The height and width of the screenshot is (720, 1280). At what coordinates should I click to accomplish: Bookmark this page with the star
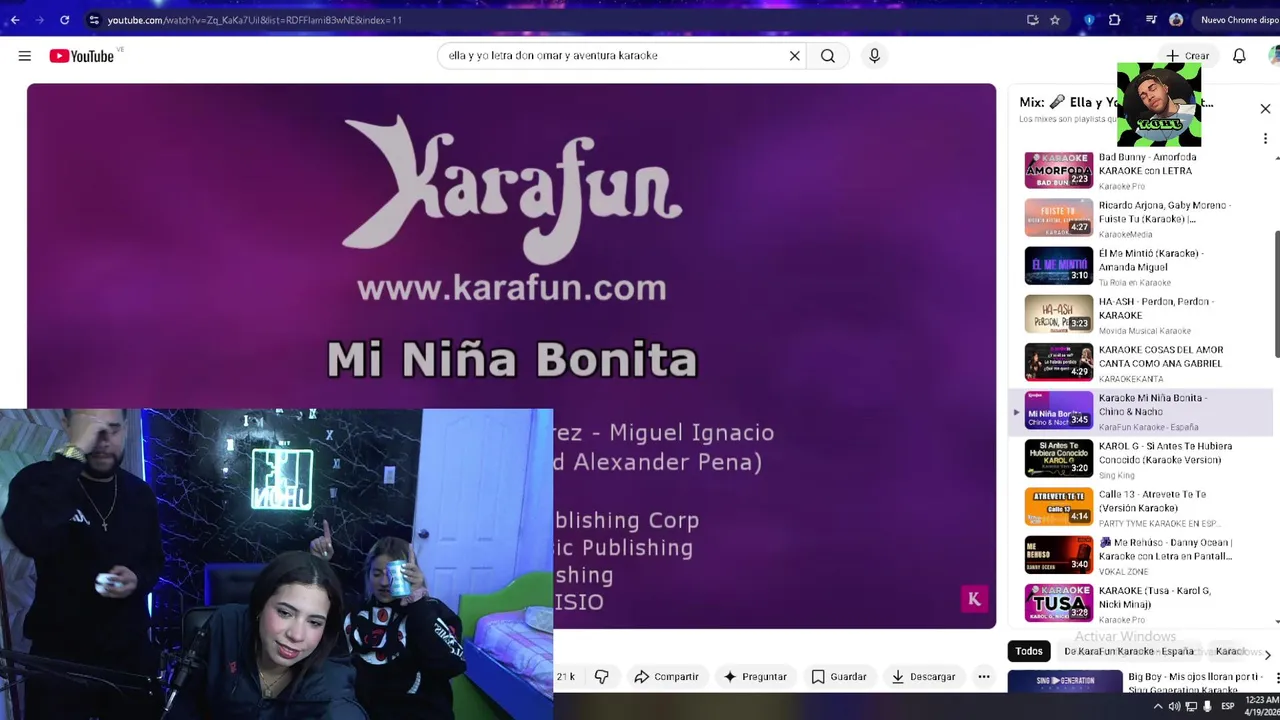1054,20
